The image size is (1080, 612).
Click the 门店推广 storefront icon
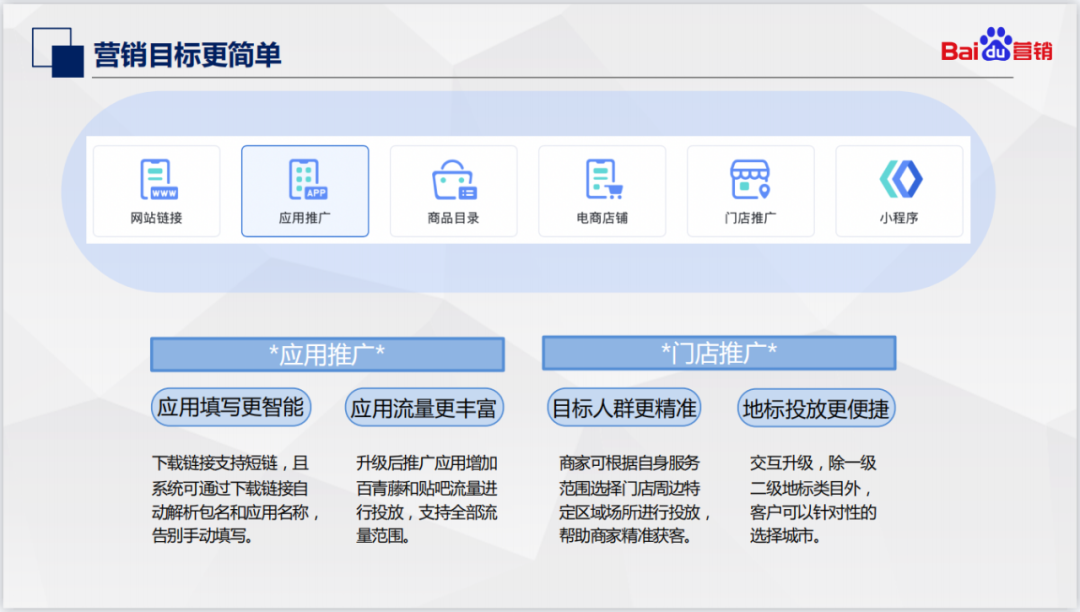(x=750, y=179)
